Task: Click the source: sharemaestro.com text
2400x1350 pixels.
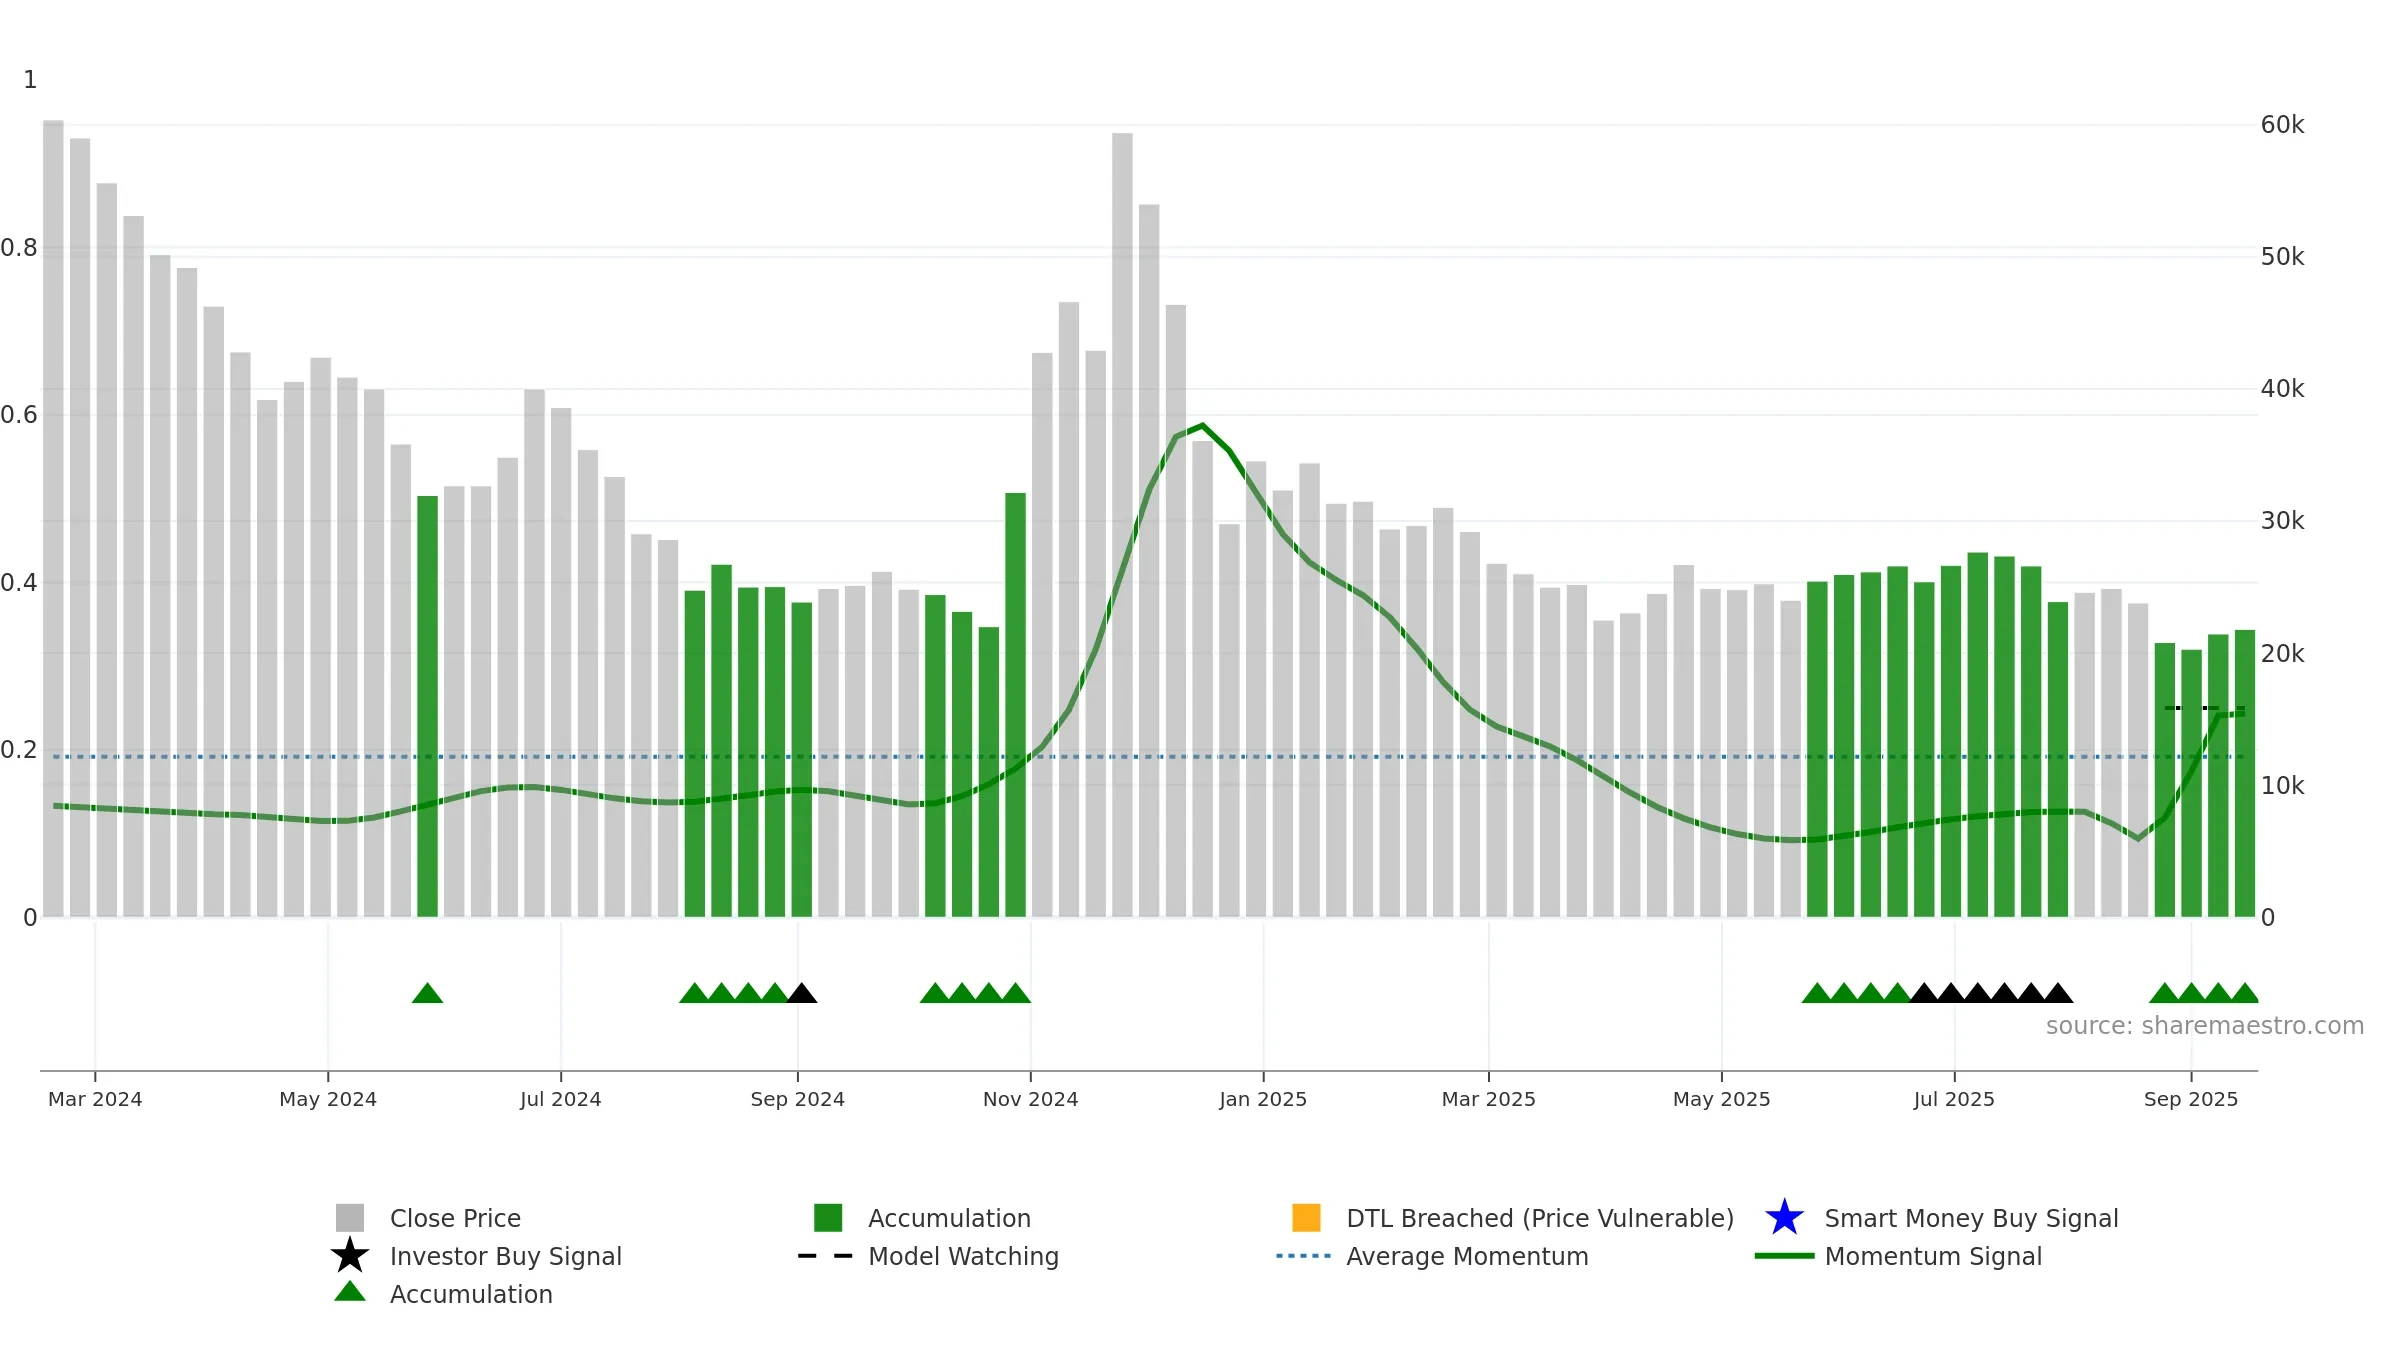Action: [2204, 1026]
